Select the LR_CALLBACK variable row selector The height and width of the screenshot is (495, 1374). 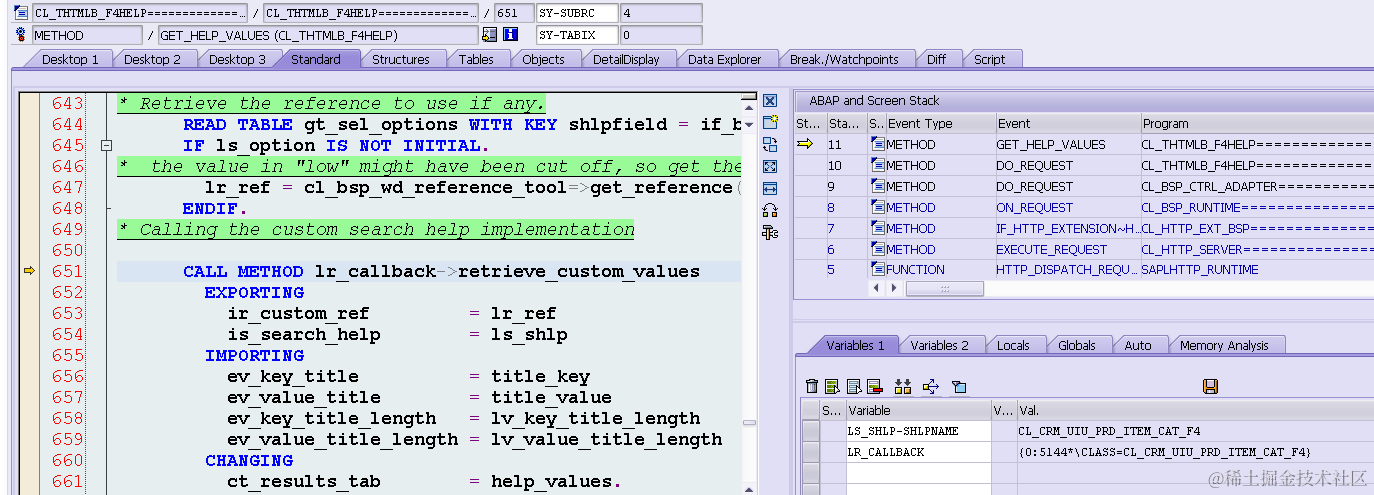tap(810, 452)
